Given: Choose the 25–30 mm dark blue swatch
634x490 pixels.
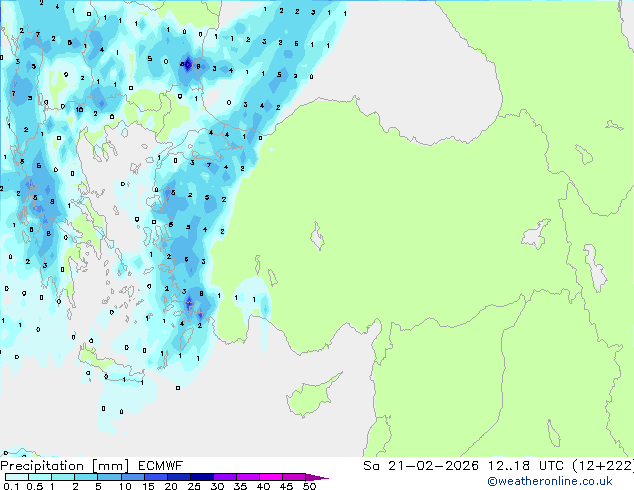Looking at the screenshot, I should [x=202, y=477].
